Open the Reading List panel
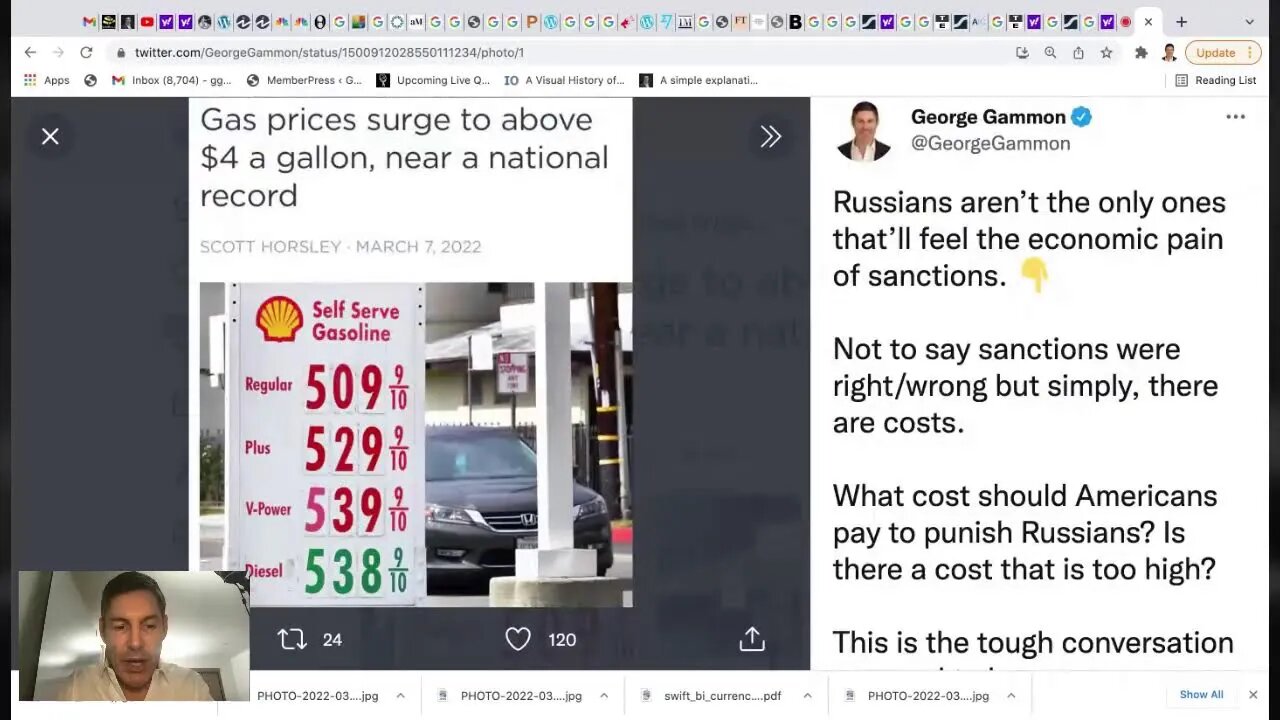 tap(1216, 80)
